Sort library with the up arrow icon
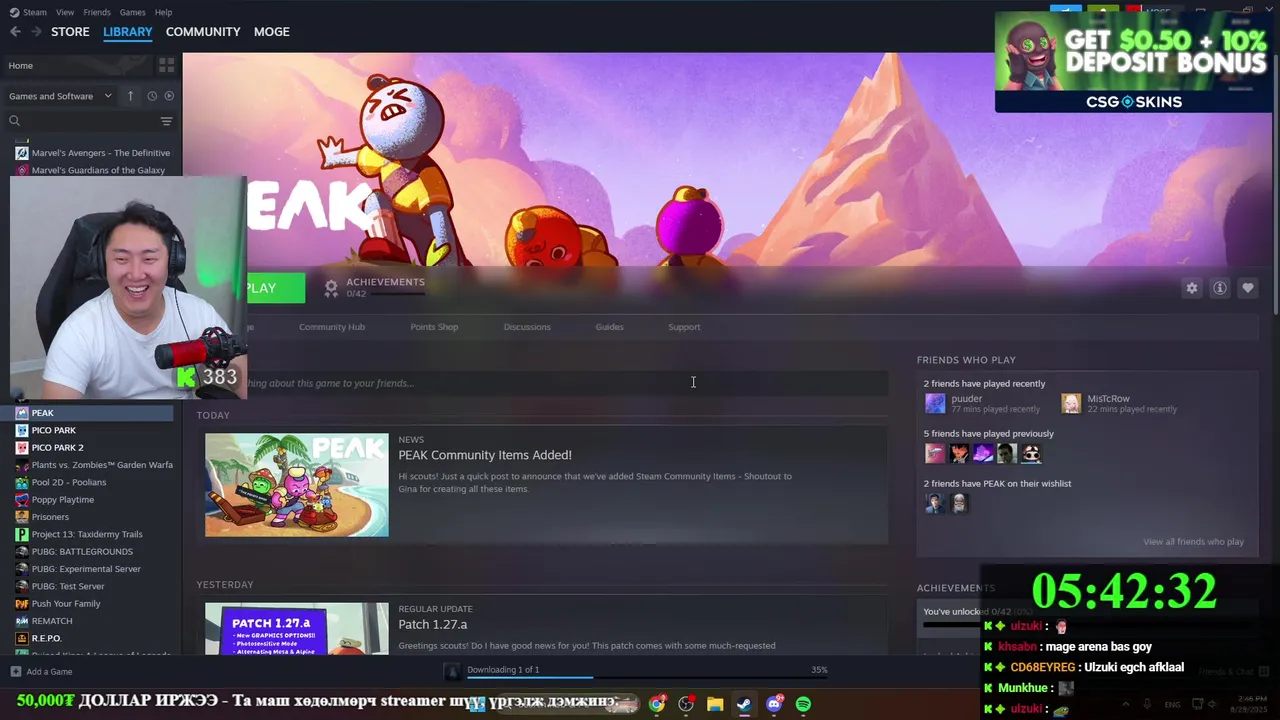 [x=130, y=96]
